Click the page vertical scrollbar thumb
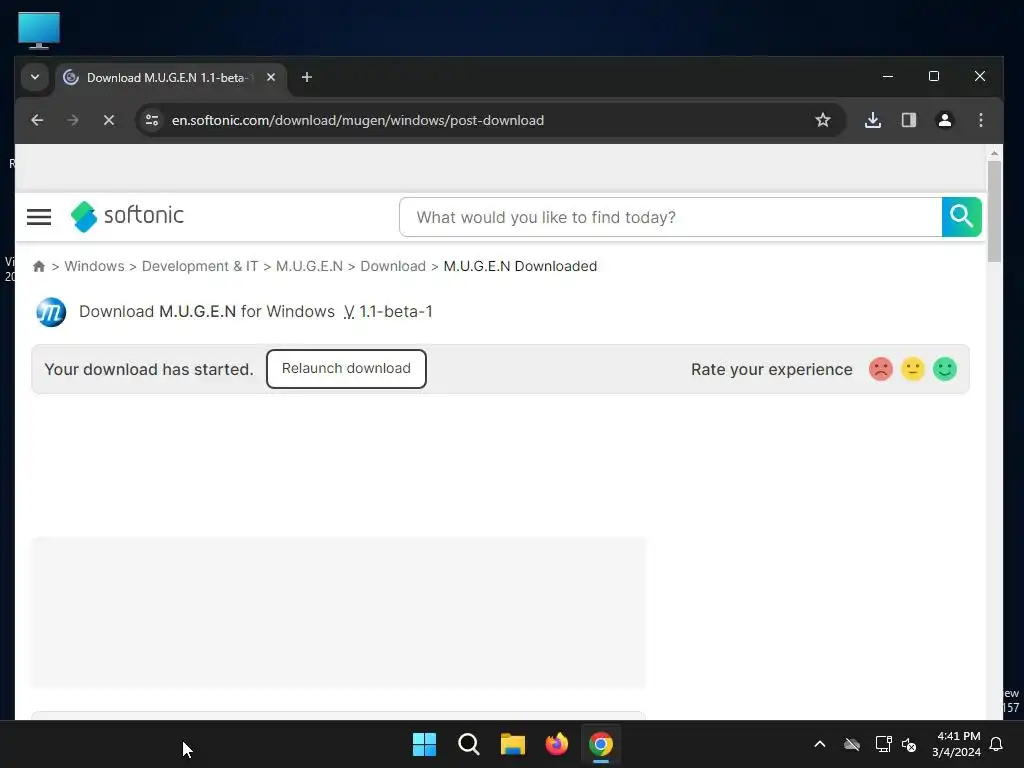 pos(994,211)
